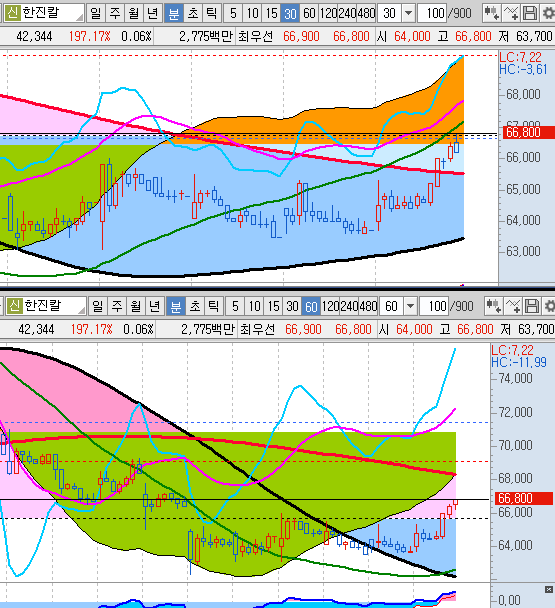Click the 시 64,000 open price in upper info bar
This screenshot has height=608, width=555.
[404, 36]
